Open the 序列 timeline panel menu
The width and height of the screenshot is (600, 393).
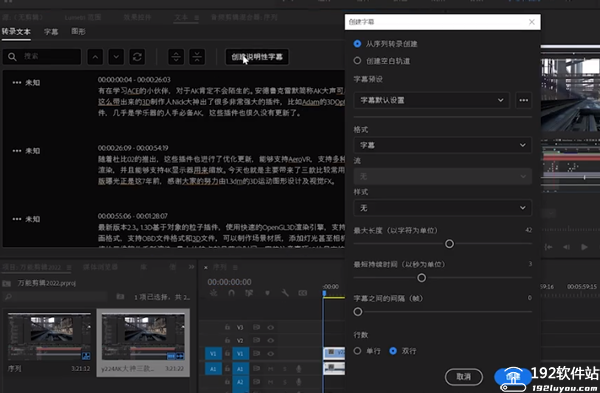[x=235, y=267]
